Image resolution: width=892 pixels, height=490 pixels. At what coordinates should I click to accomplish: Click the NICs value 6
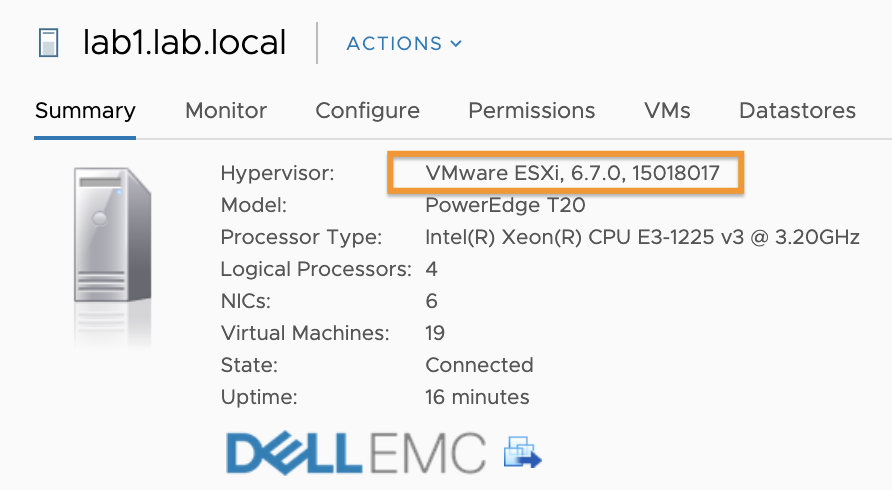coord(431,301)
